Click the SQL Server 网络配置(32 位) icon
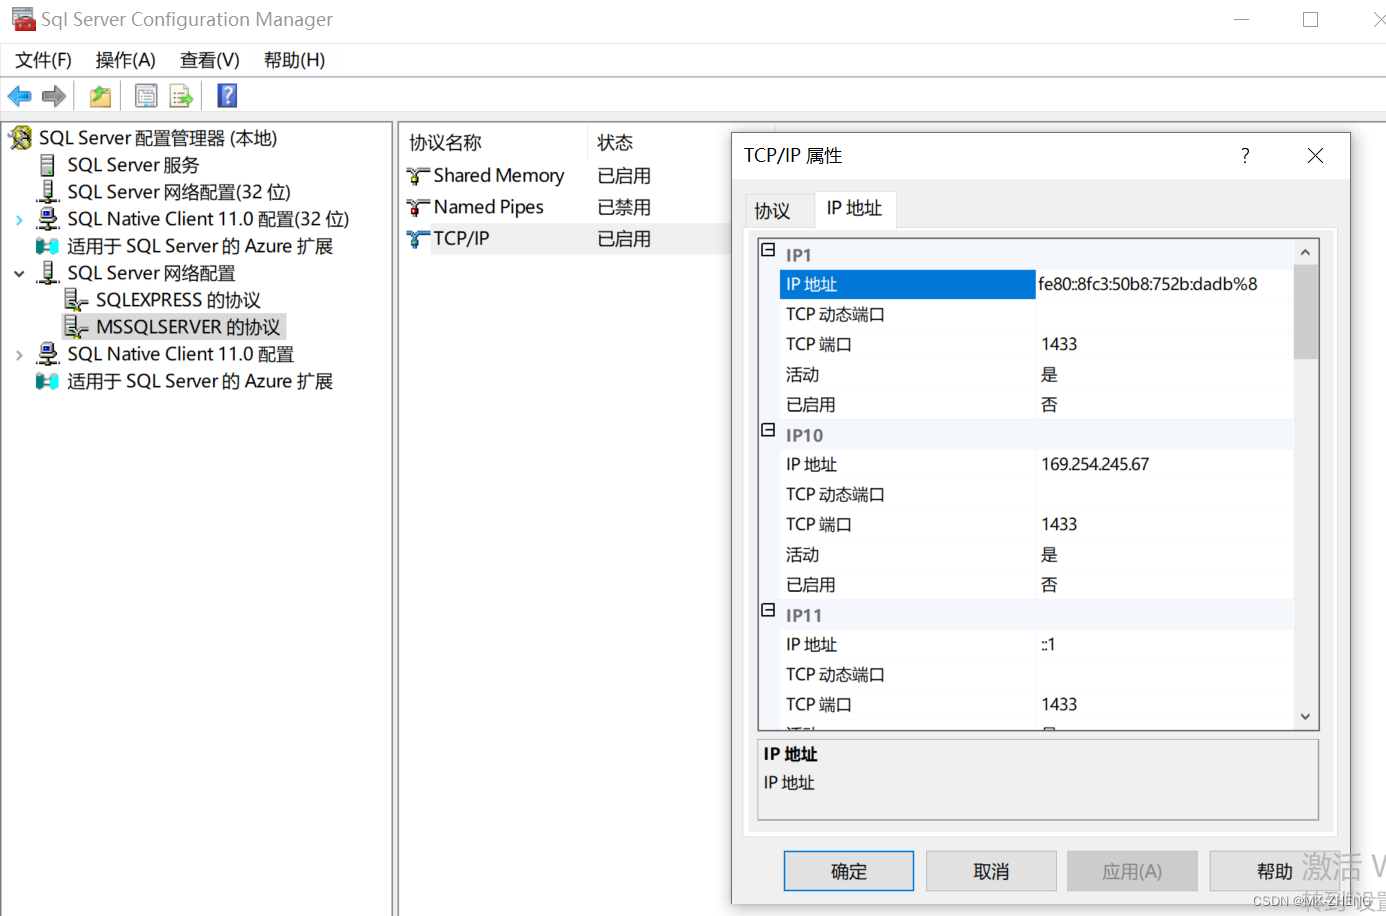Screen dimensions: 1386x916 point(47,191)
